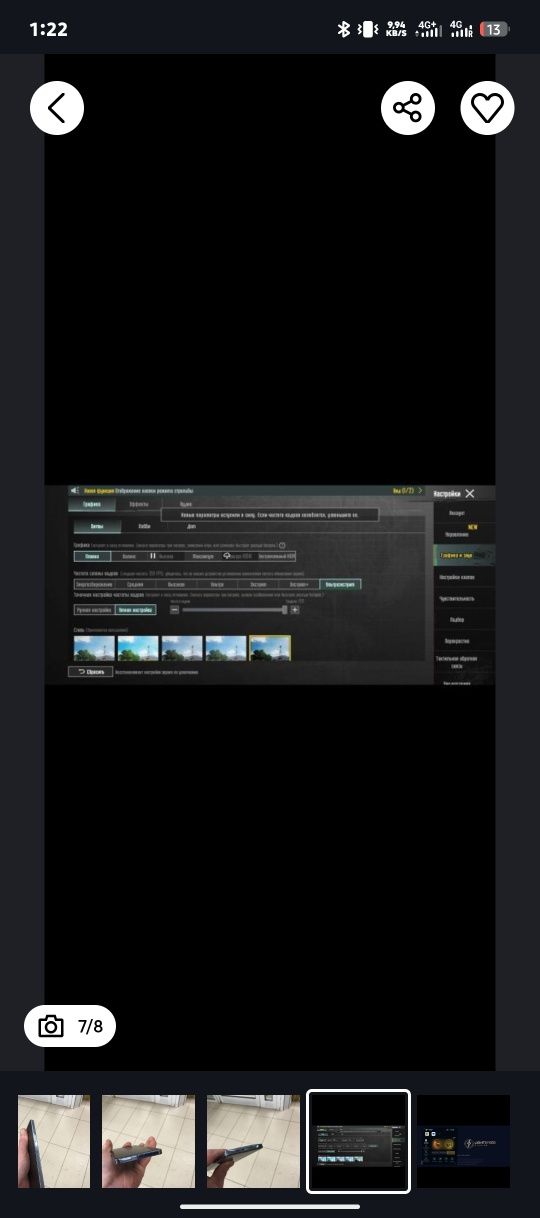Choose the fifth highlighted style preview
The image size is (540, 1218).
point(270,648)
